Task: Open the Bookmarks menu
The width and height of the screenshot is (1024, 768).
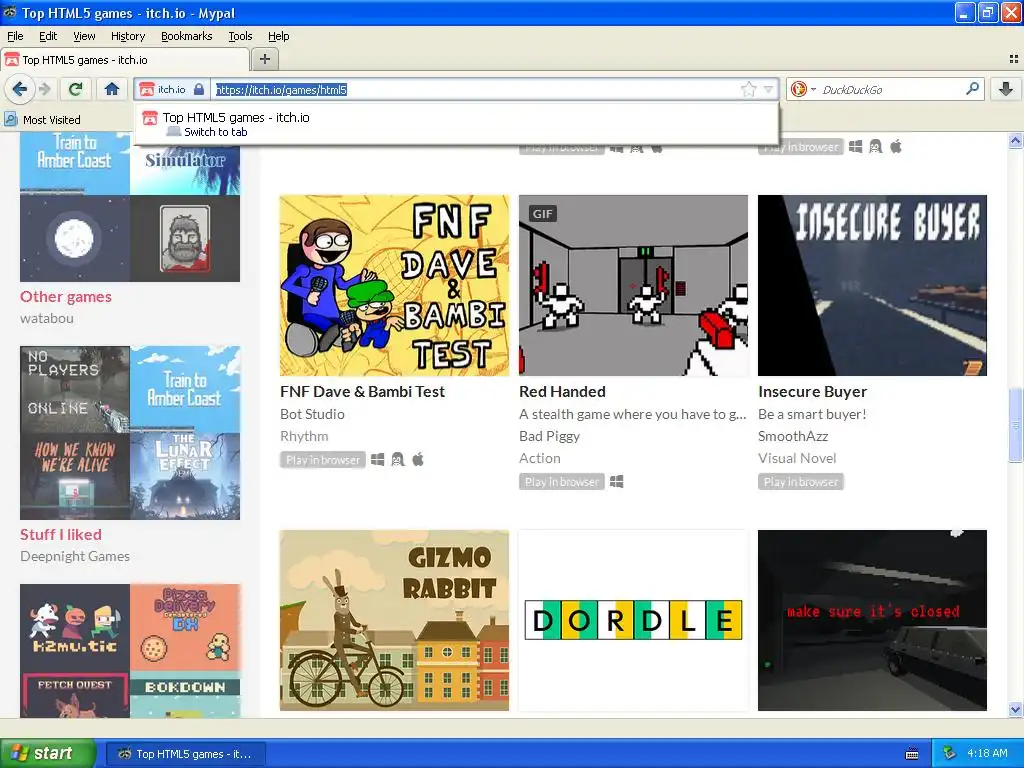Action: tap(187, 36)
